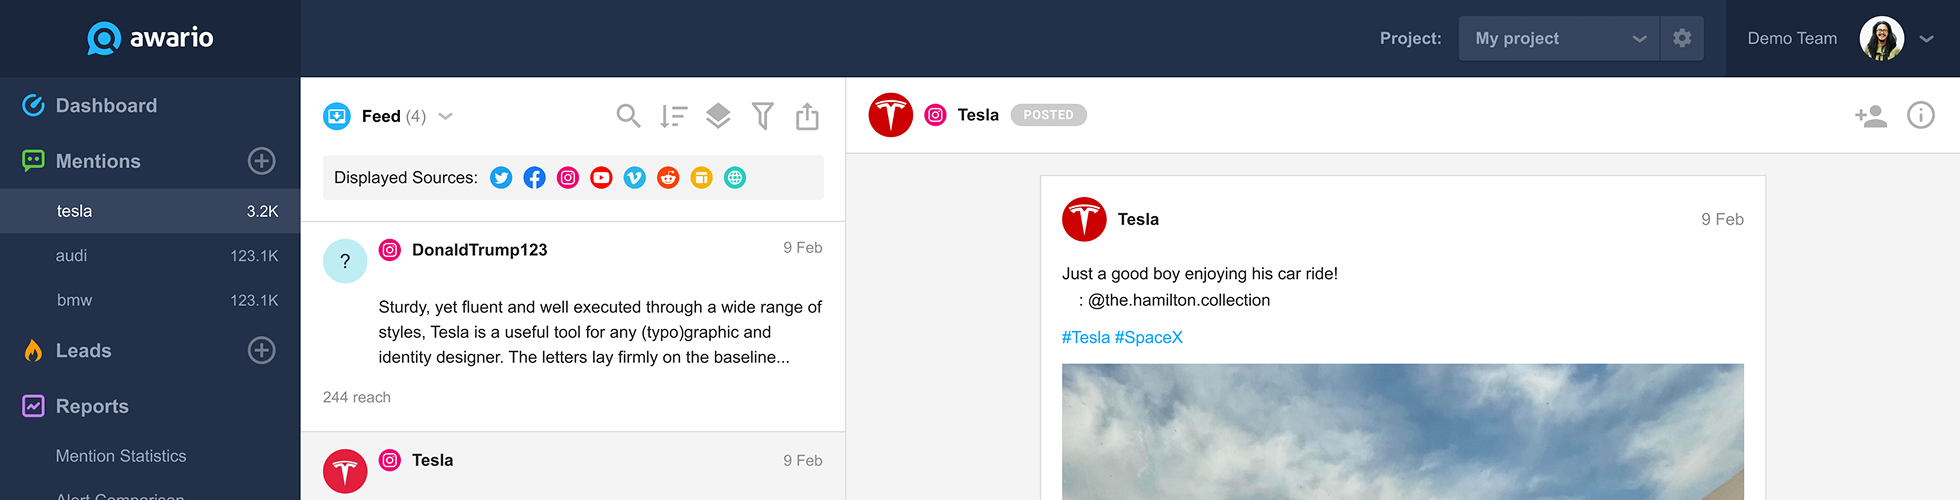1960x500 pixels.
Task: Click Demo Team name
Action: coord(1792,39)
